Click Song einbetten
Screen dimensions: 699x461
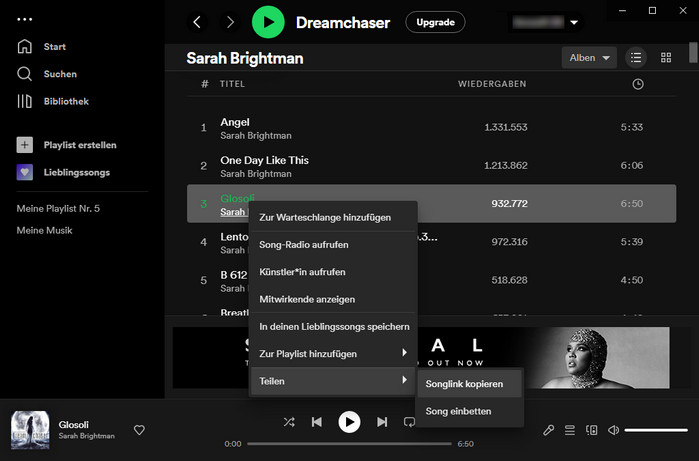pyautogui.click(x=469, y=411)
